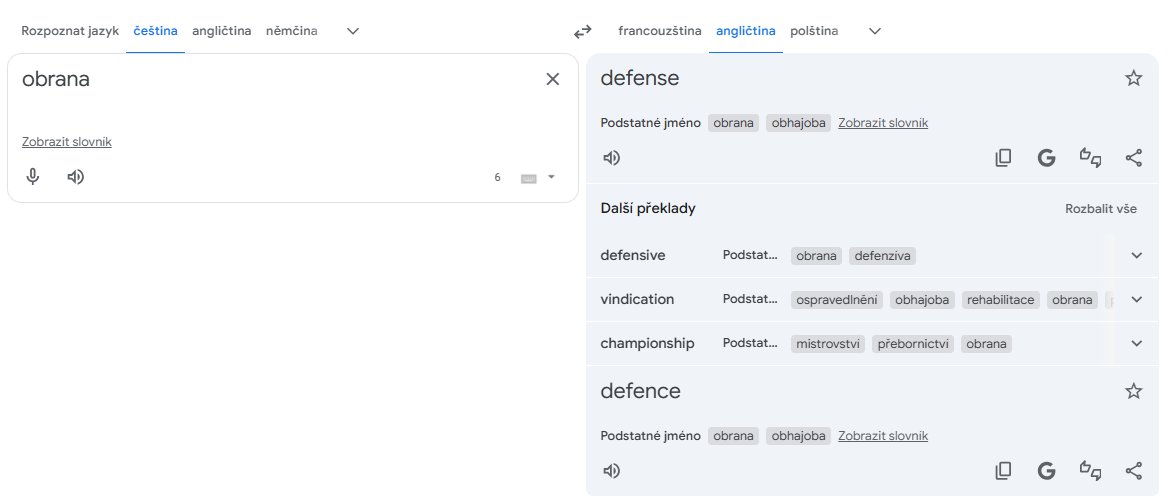Select francouzština as target language
The width and height of the screenshot is (1174, 501).
(x=660, y=31)
